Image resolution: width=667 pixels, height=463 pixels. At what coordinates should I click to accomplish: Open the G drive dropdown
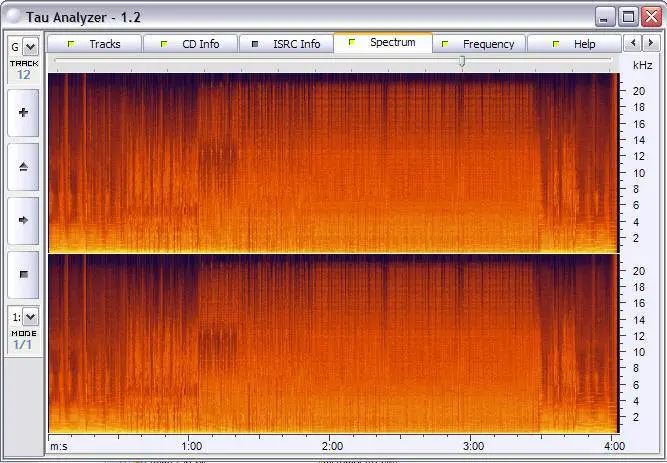coord(30,46)
